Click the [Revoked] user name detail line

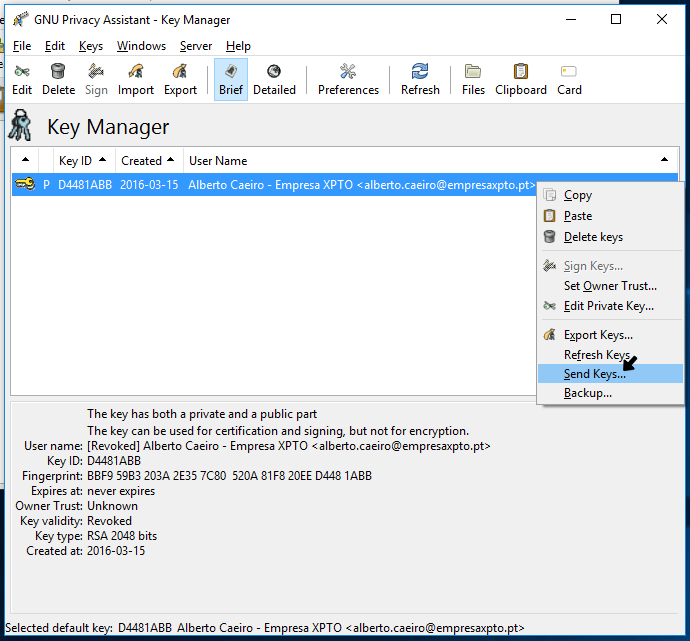289,446
